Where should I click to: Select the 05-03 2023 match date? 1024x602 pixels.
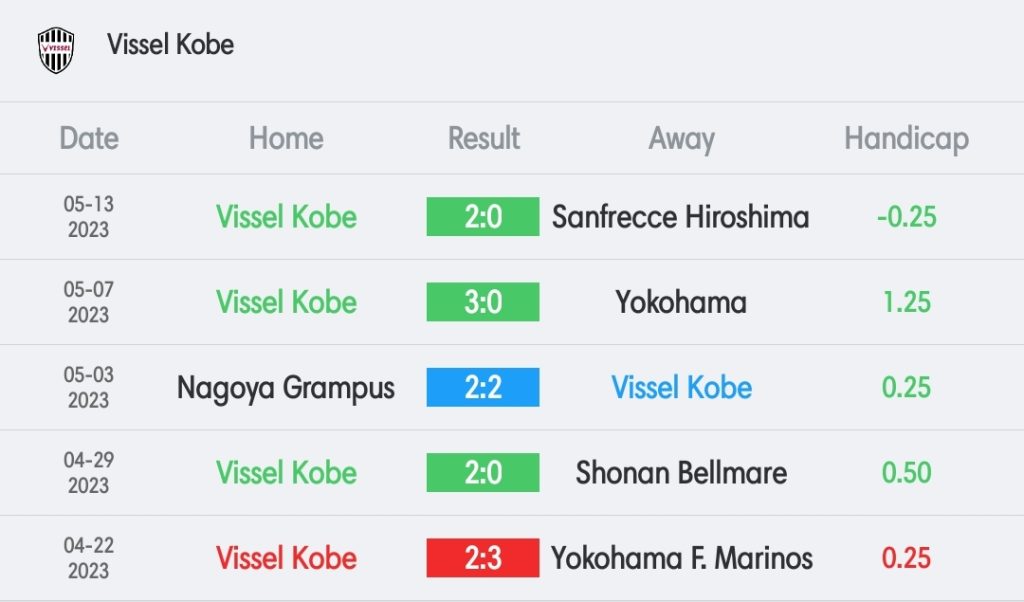click(89, 387)
